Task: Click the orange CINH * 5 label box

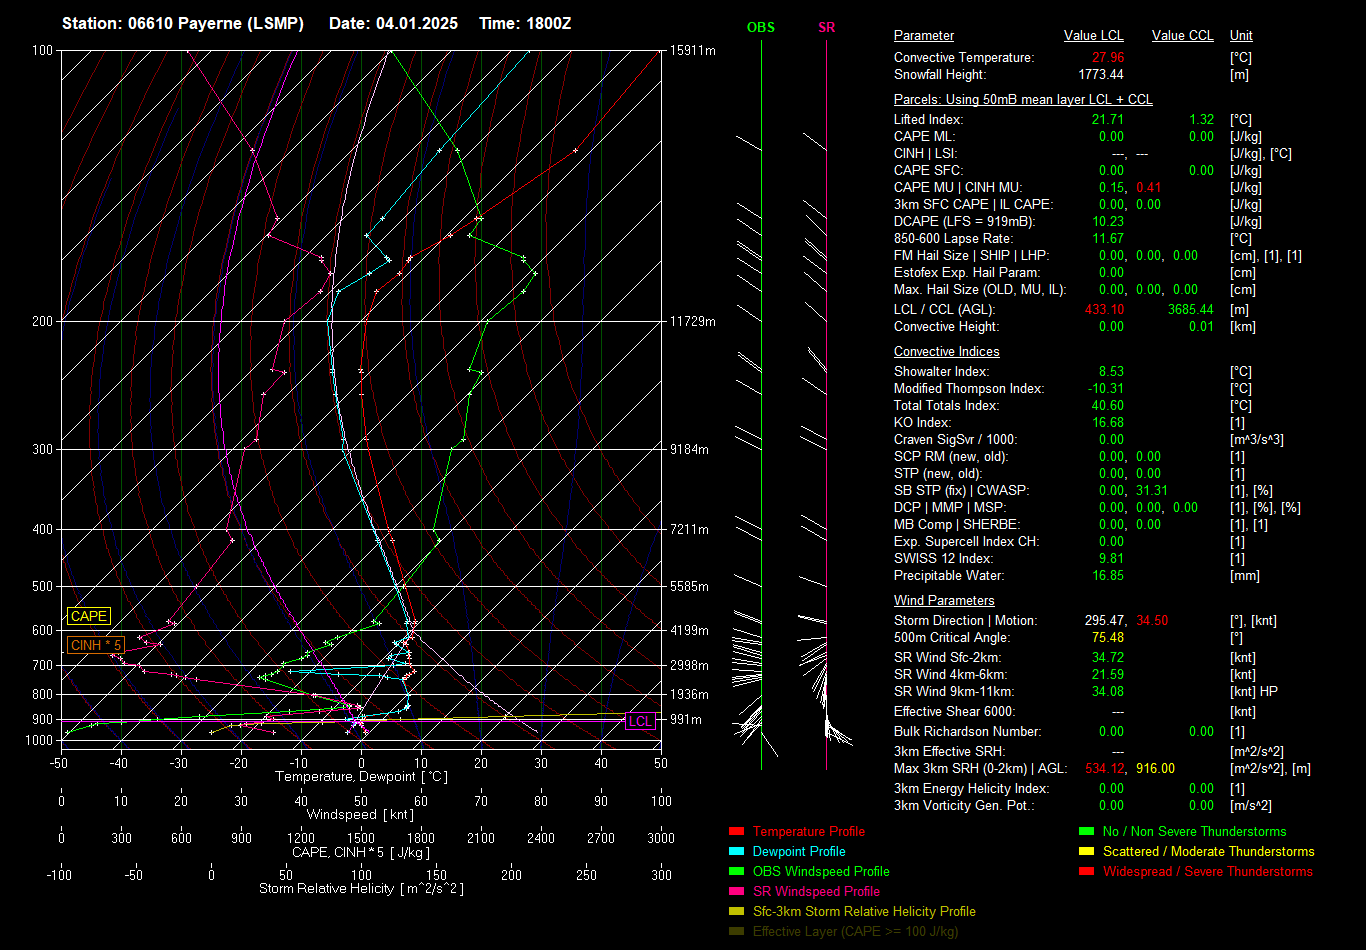Action: 97,645
